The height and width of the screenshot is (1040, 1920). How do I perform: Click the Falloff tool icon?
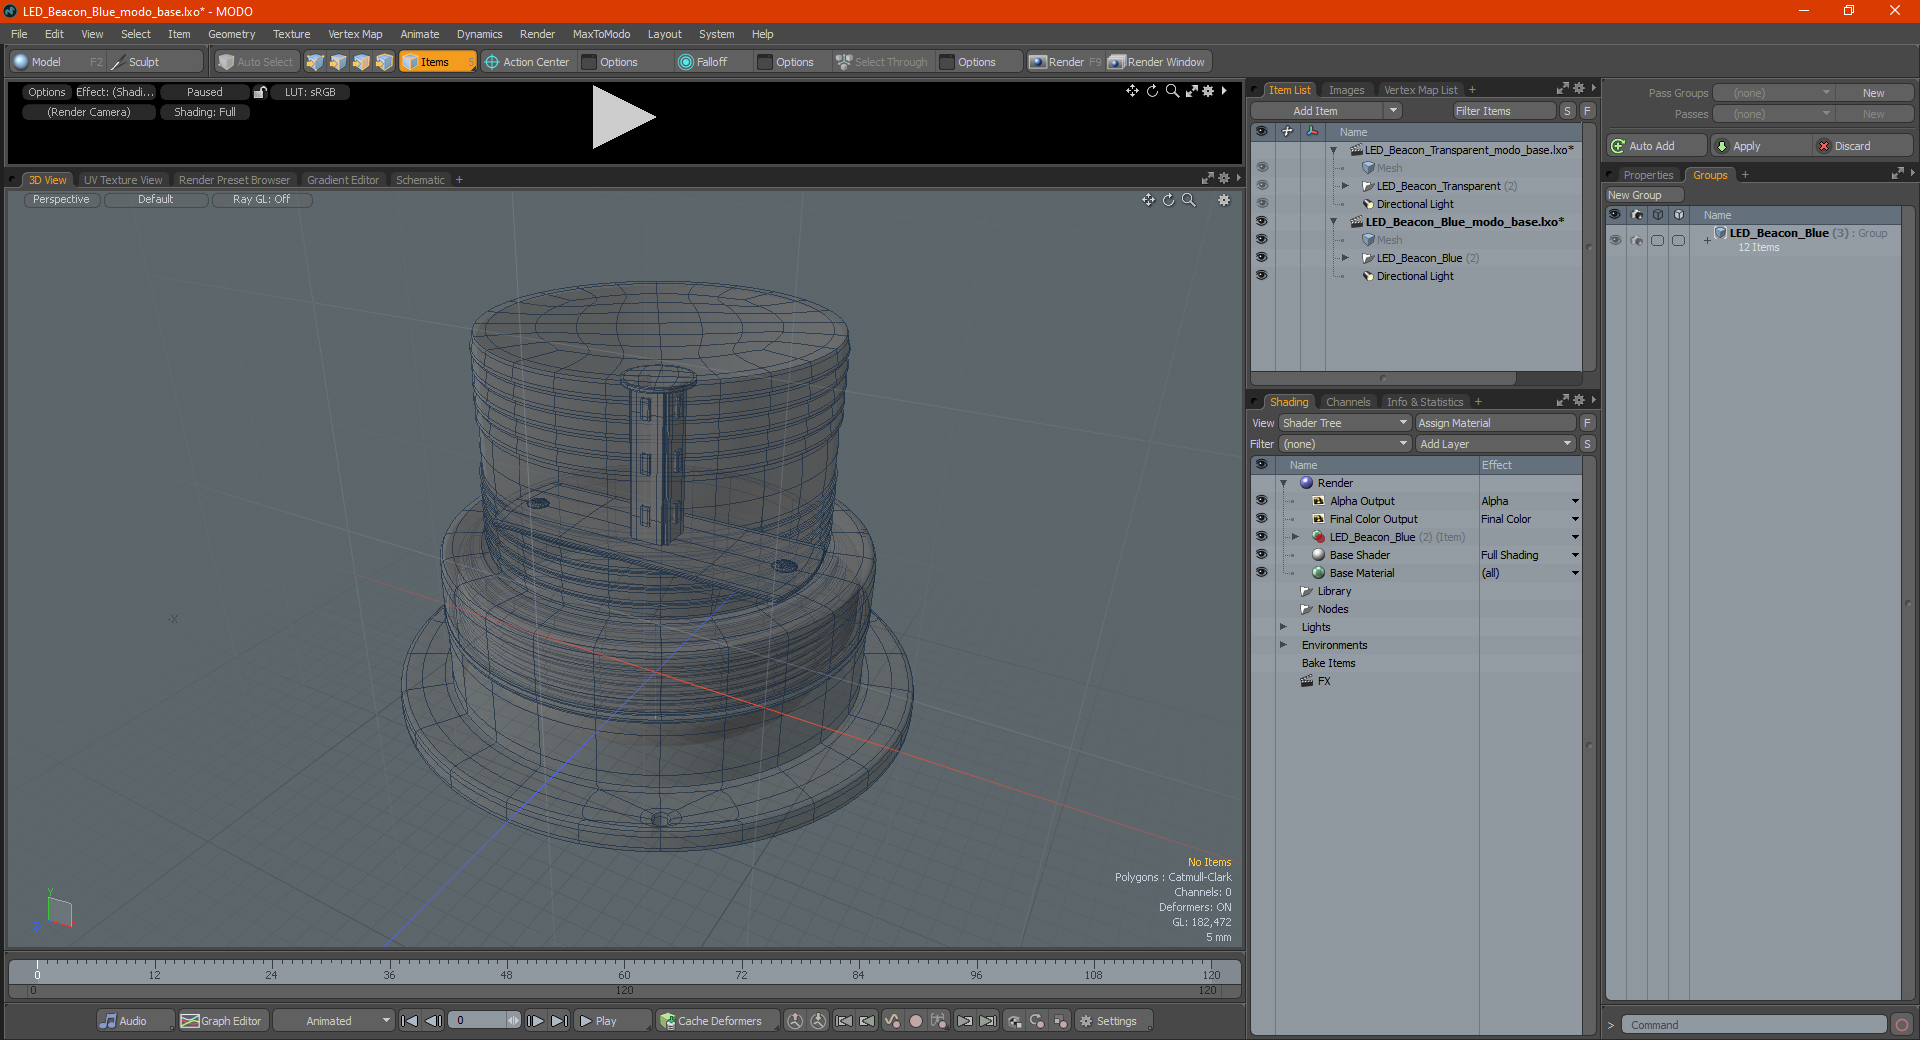click(x=685, y=62)
